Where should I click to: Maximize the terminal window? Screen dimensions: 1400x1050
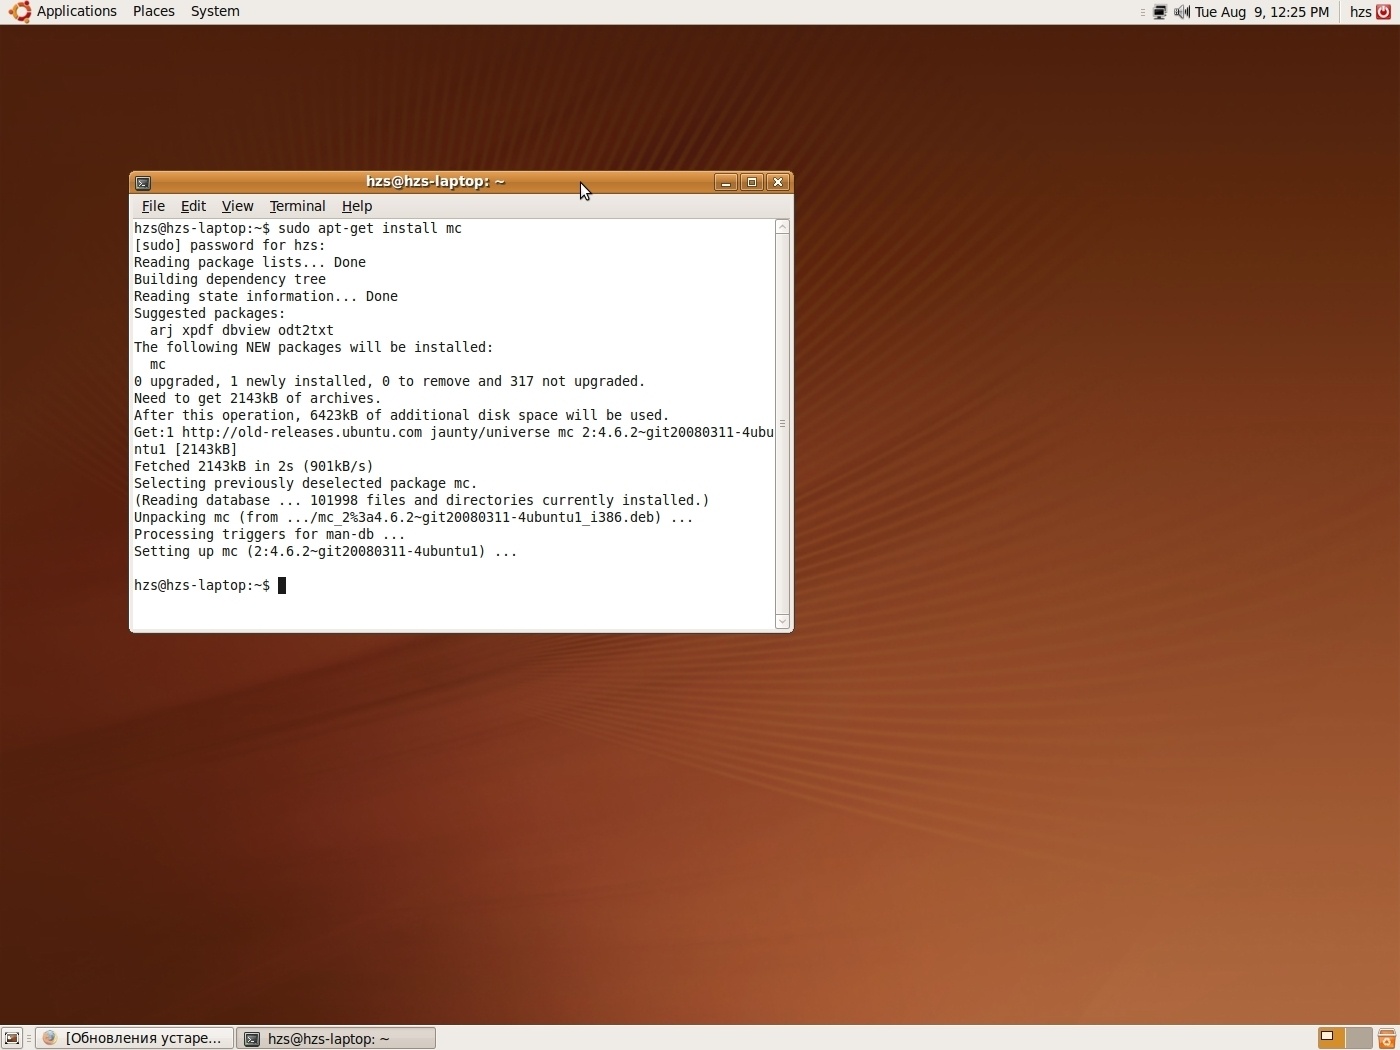point(752,182)
